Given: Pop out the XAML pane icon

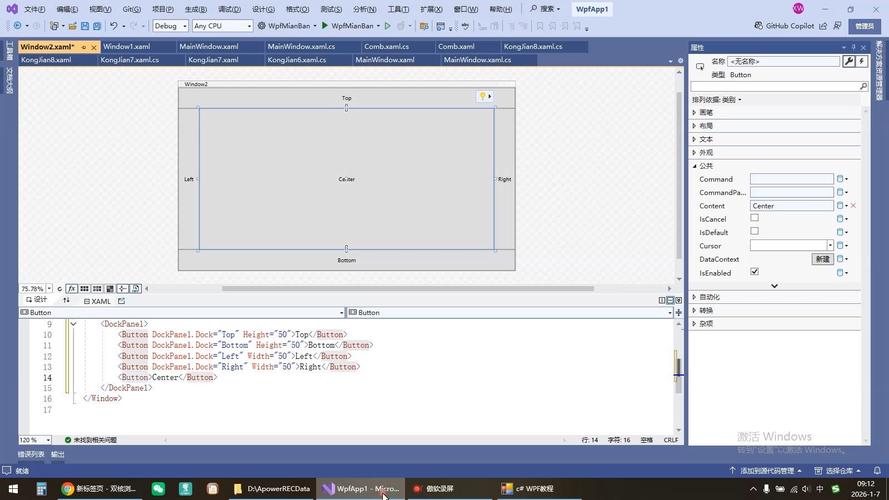Looking at the screenshot, I should pos(121,301).
